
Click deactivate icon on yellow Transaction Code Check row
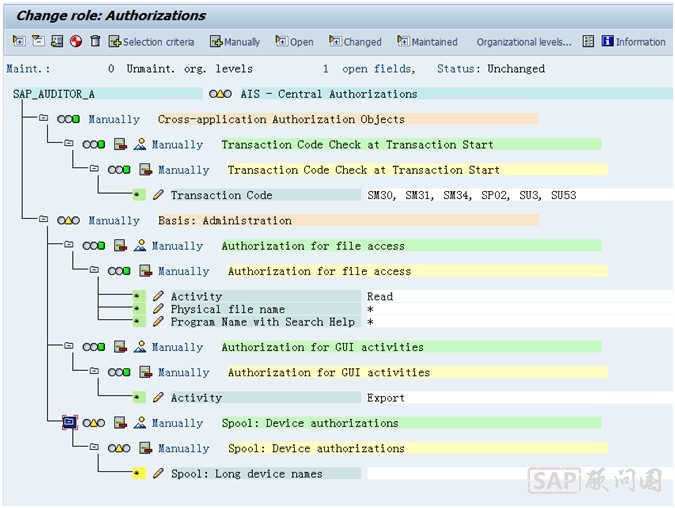pos(146,170)
